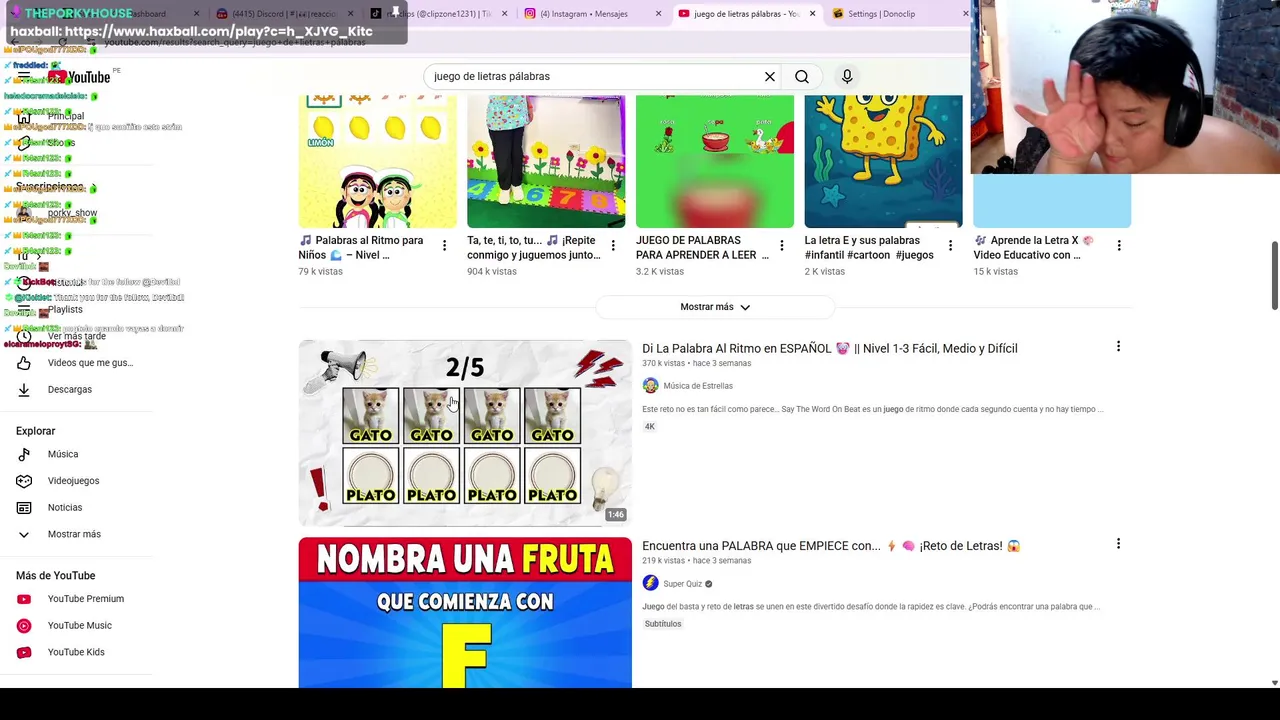Expand more shorts with Mostrar más chevron

click(x=715, y=307)
